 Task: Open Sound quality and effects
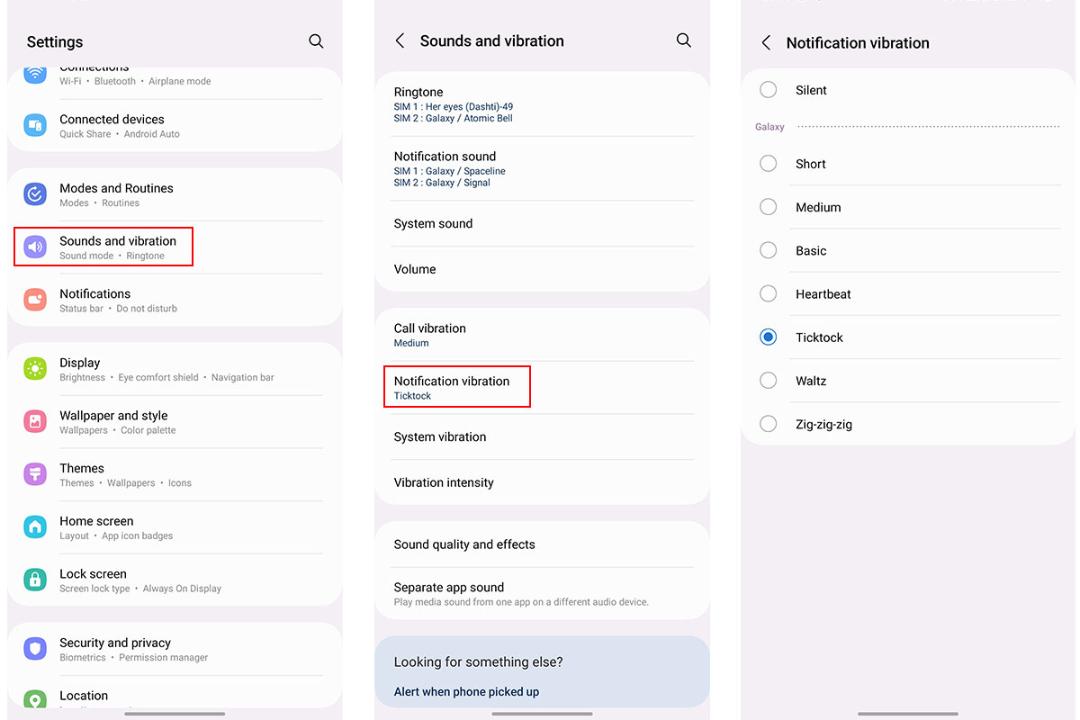[542, 544]
